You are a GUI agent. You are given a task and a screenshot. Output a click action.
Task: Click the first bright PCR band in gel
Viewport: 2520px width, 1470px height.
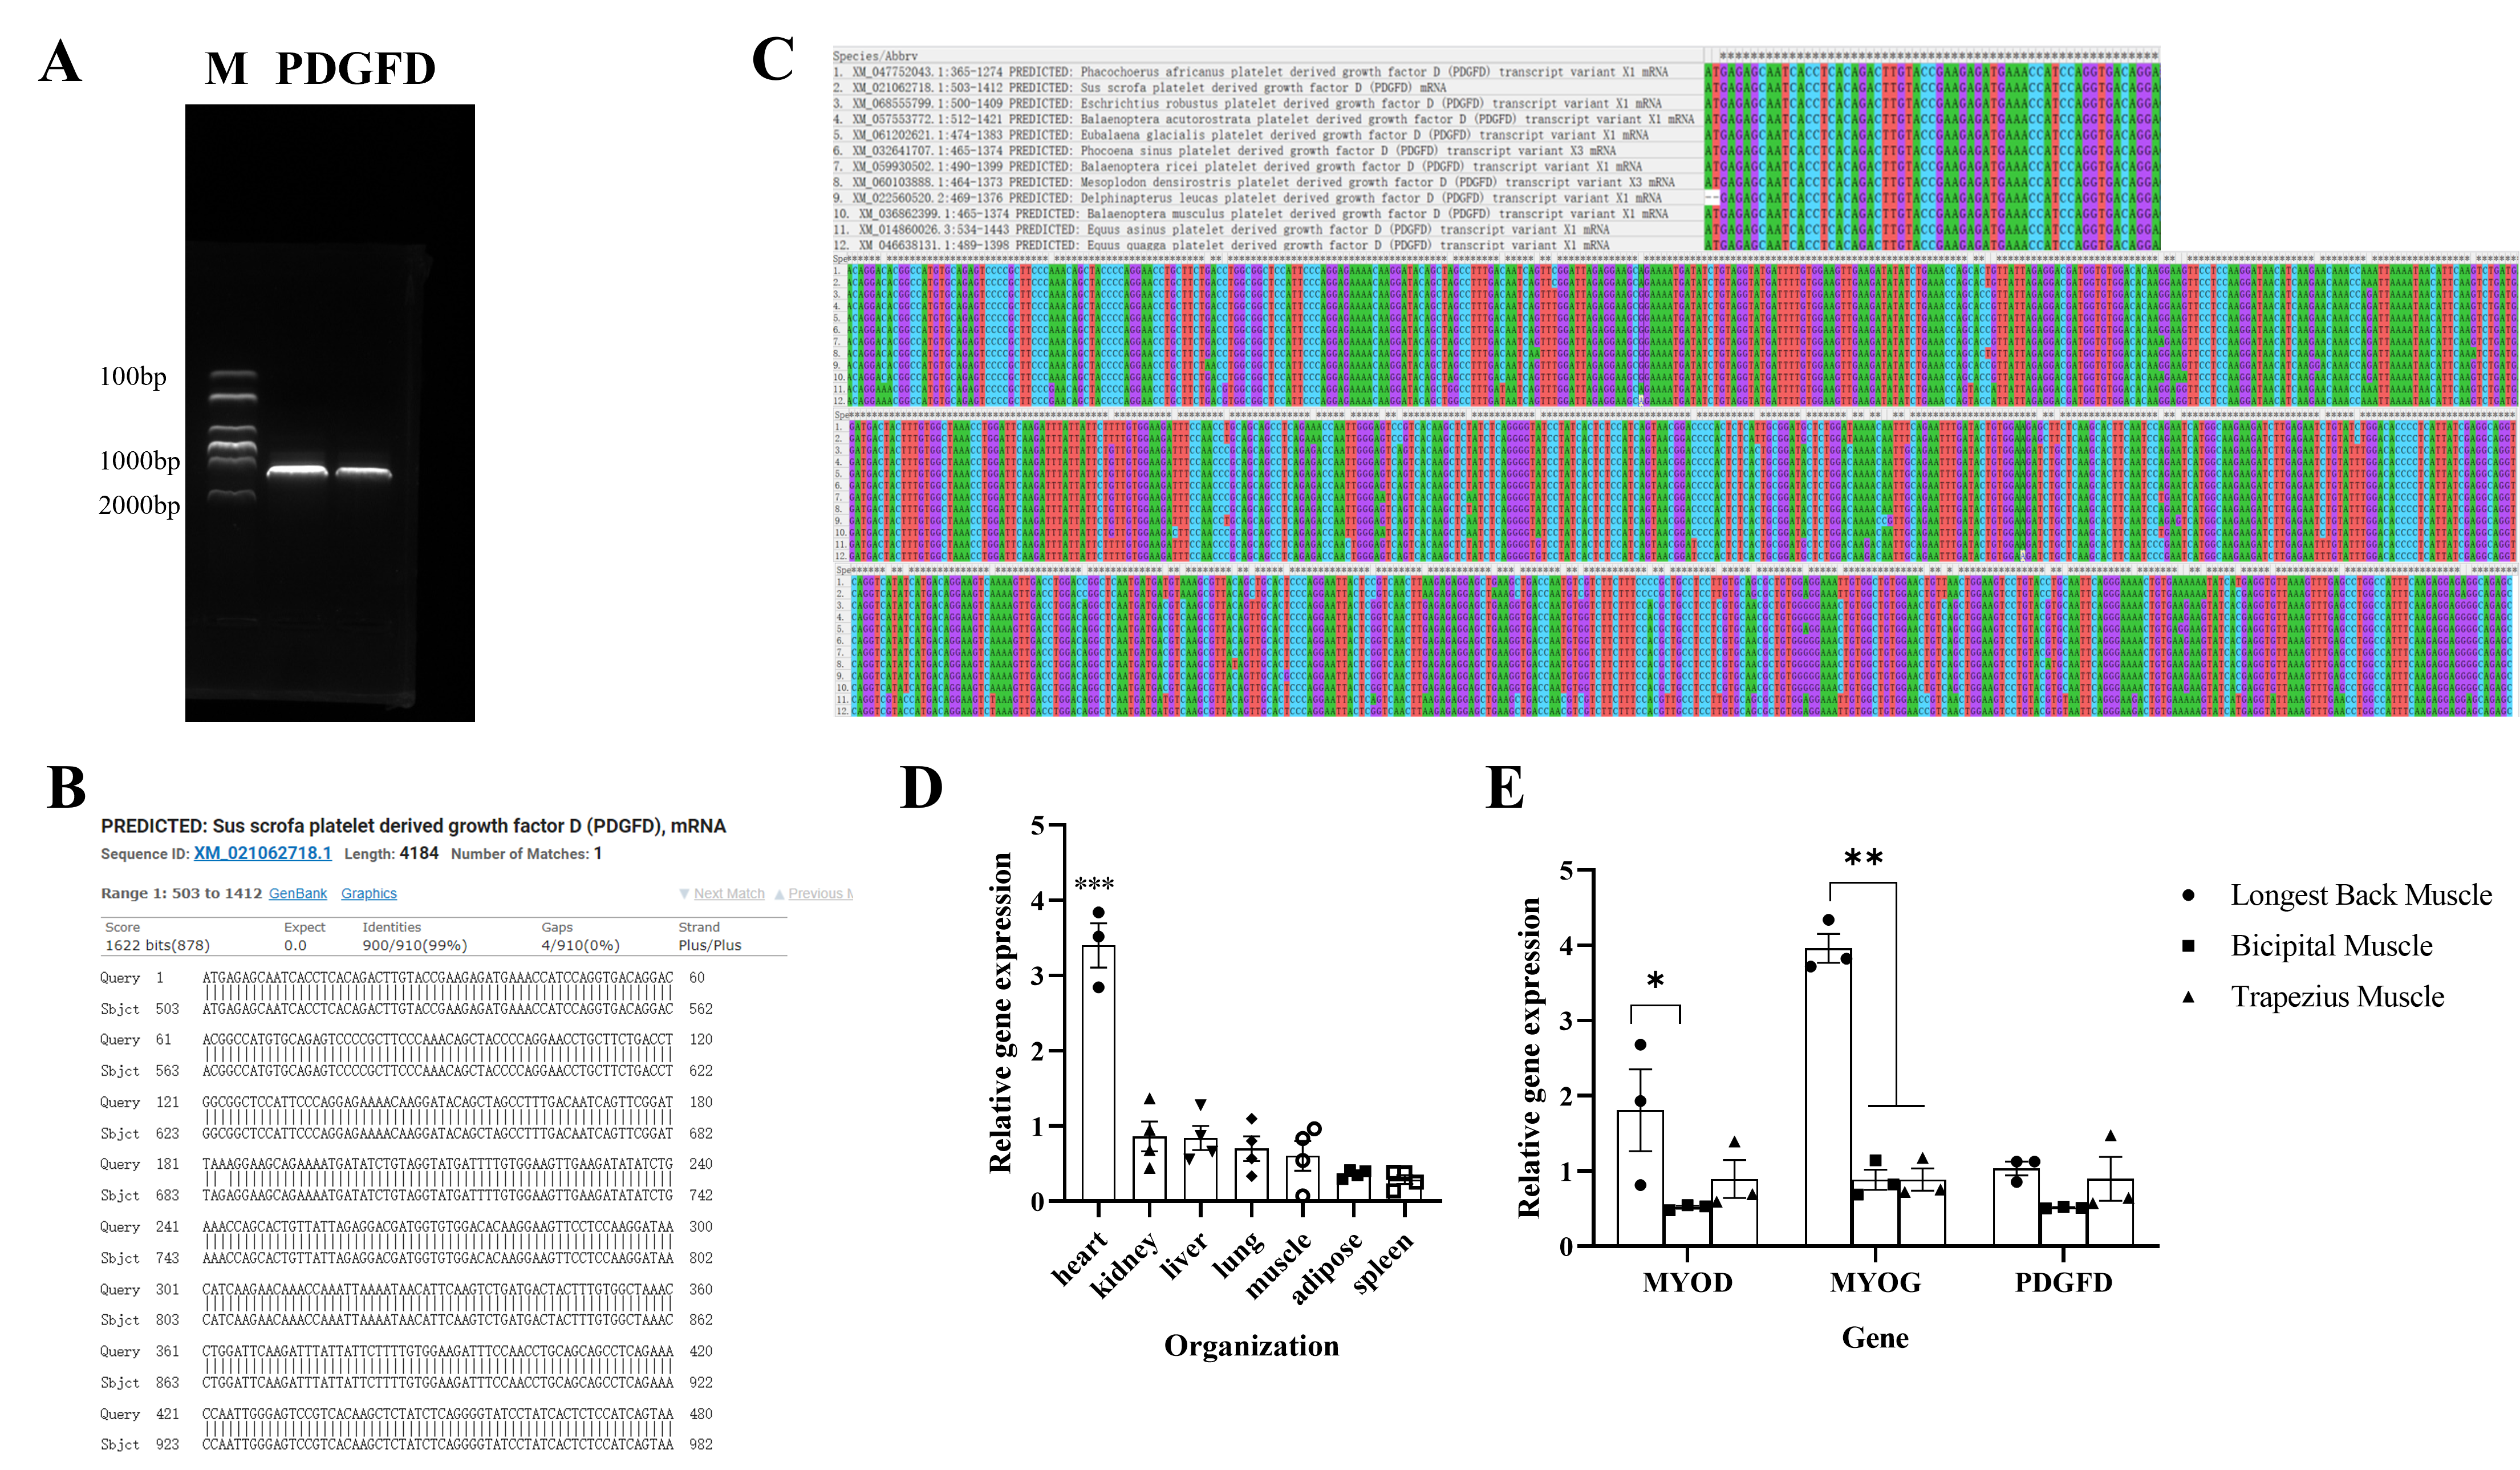tap(297, 471)
